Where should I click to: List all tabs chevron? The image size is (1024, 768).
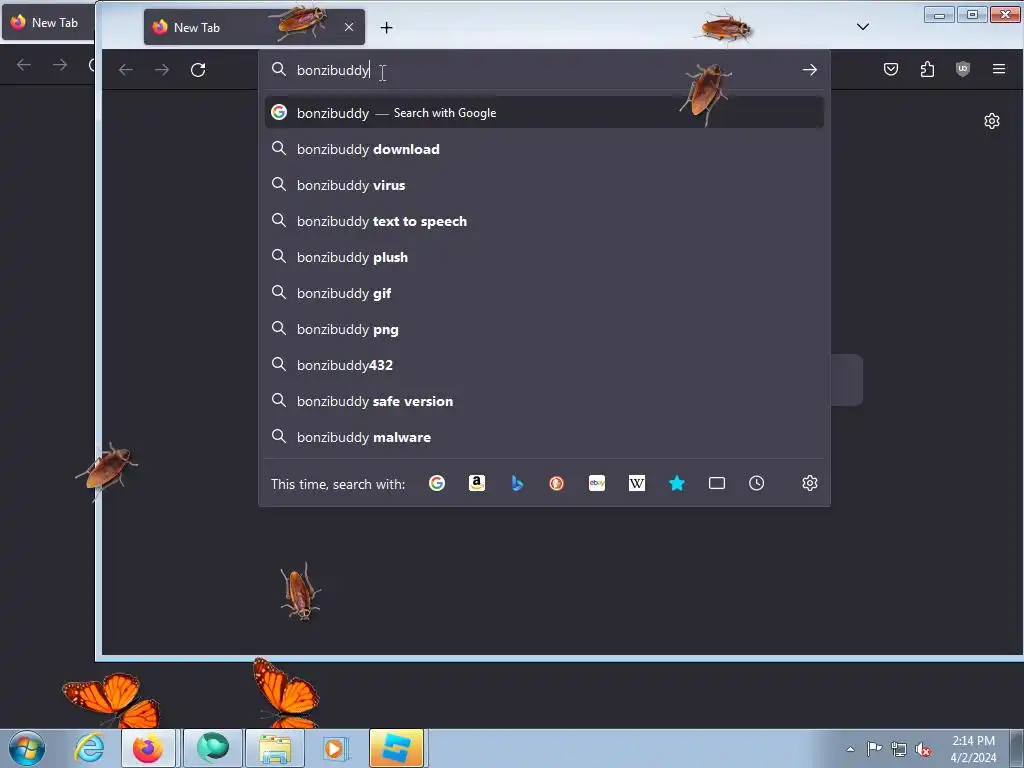coord(863,27)
